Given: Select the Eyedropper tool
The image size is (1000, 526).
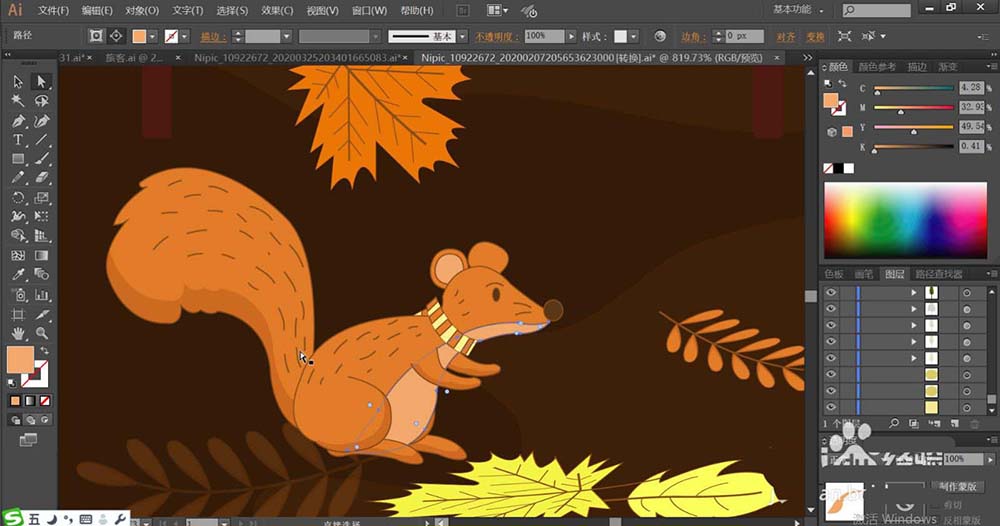Looking at the screenshot, I should (18, 275).
